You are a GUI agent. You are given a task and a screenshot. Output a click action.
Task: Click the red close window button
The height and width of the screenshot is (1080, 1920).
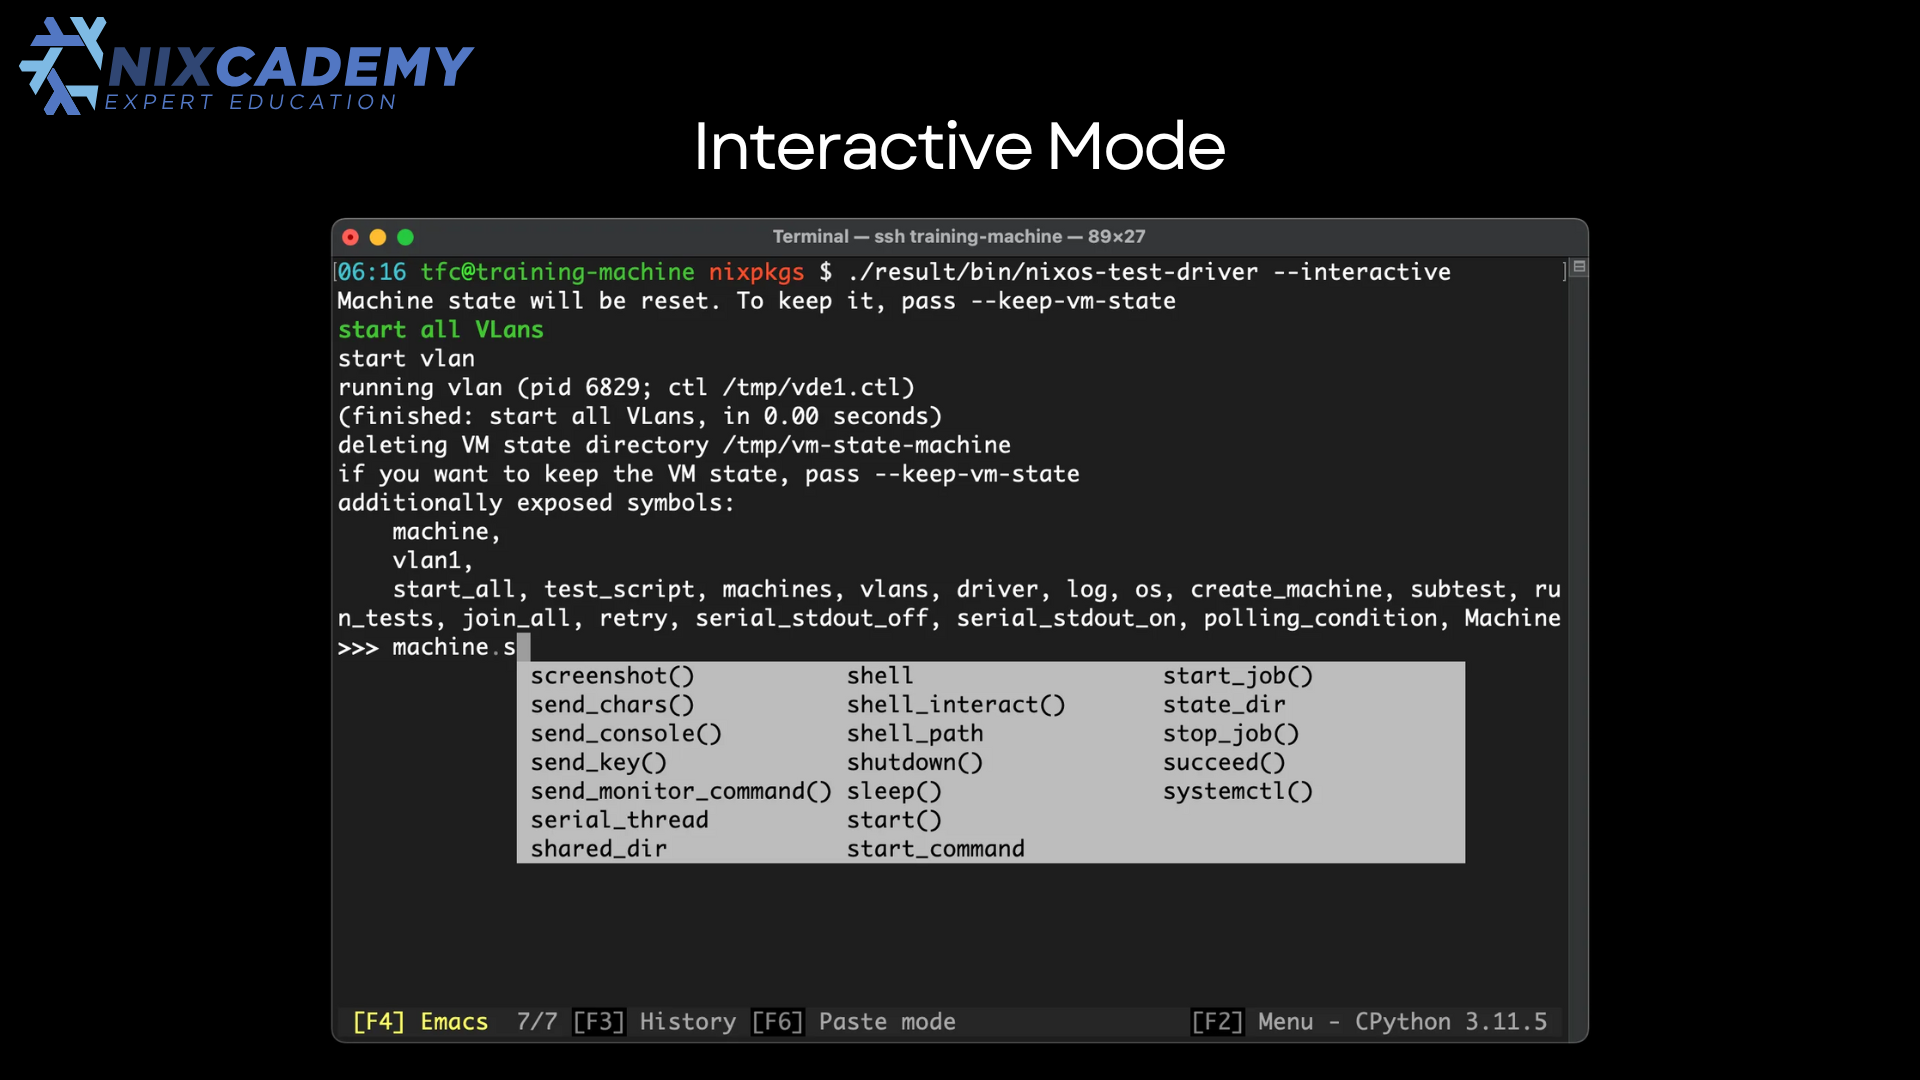click(350, 237)
